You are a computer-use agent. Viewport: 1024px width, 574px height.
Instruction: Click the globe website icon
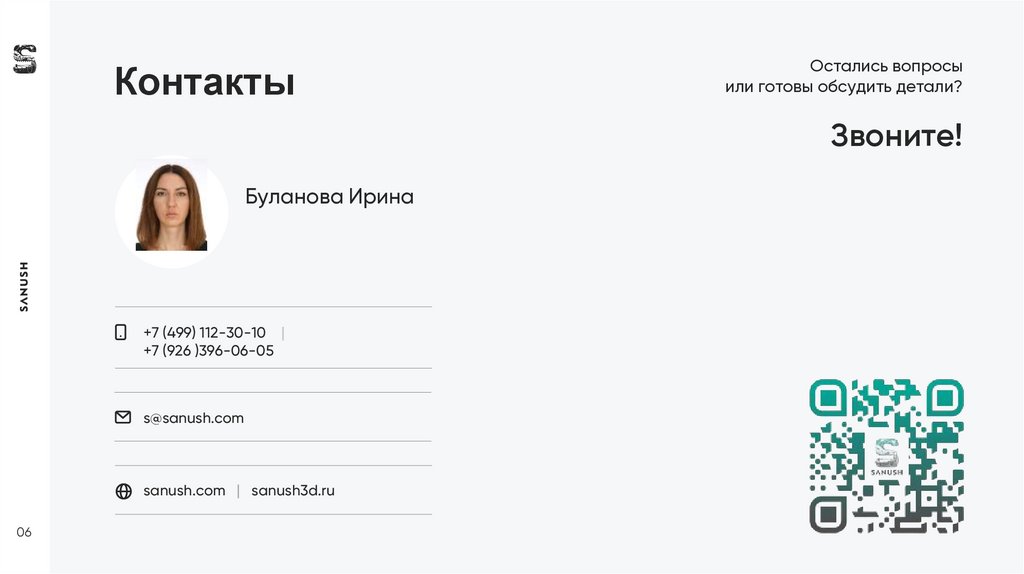pos(123,491)
